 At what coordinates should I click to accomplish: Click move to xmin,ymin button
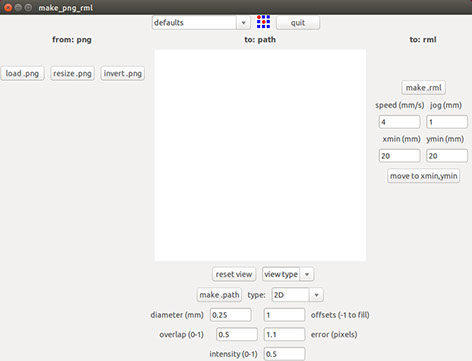tap(424, 176)
